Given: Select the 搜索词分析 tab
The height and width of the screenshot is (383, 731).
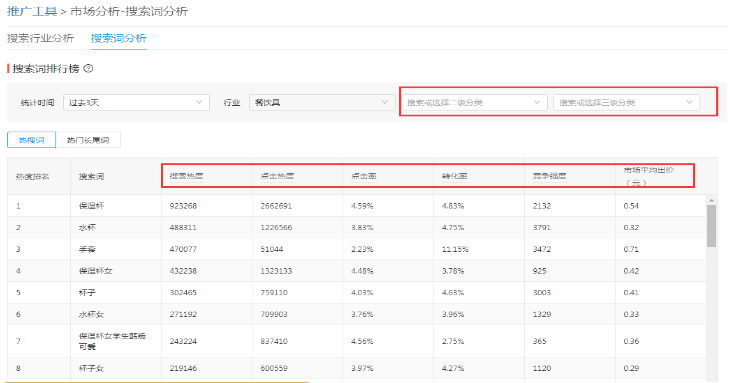Looking at the screenshot, I should click(x=118, y=38).
